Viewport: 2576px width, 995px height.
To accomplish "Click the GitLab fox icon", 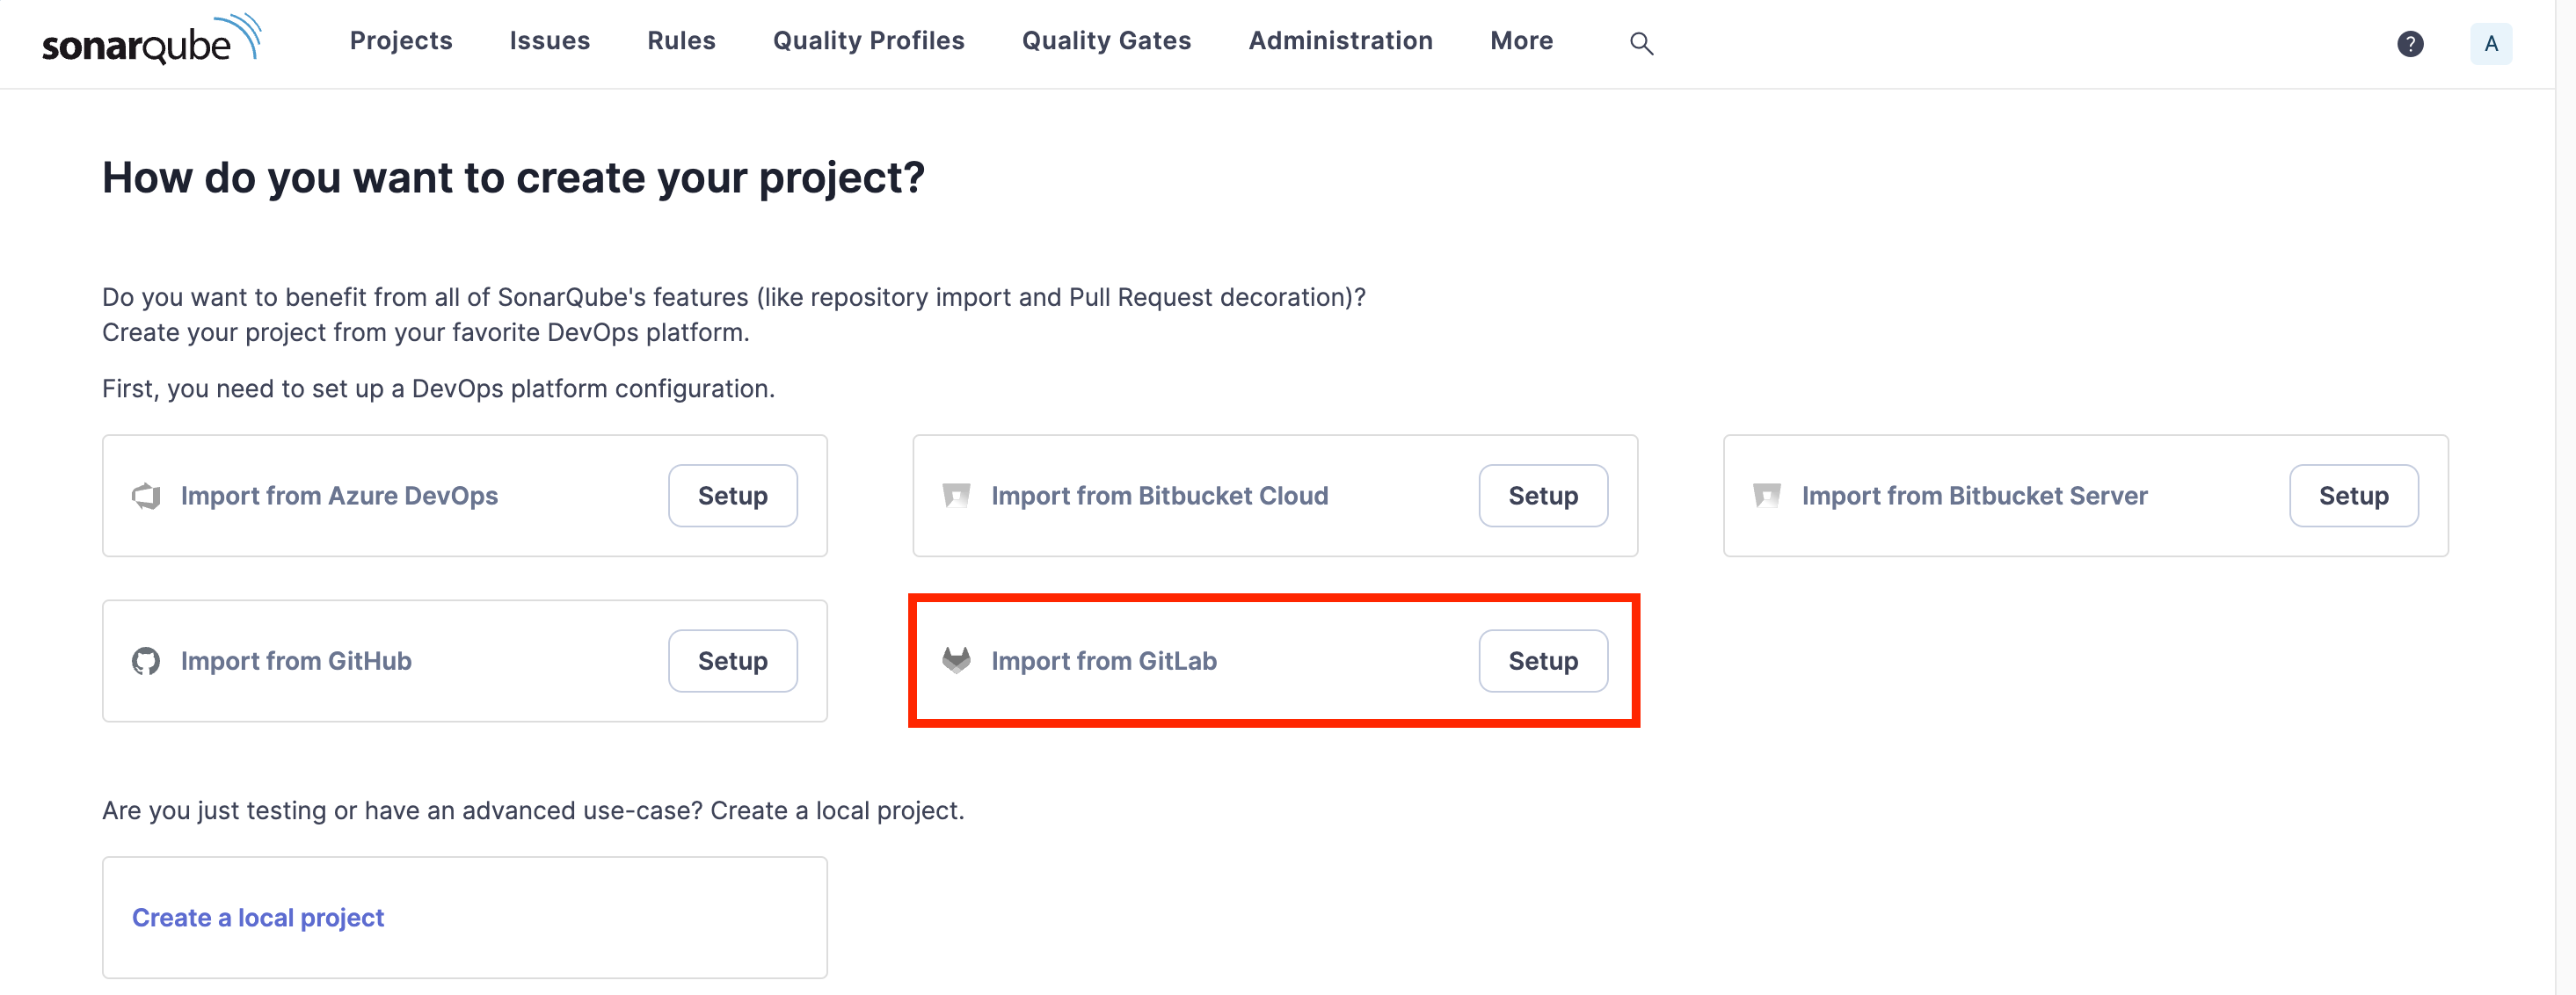I will [x=957, y=660].
